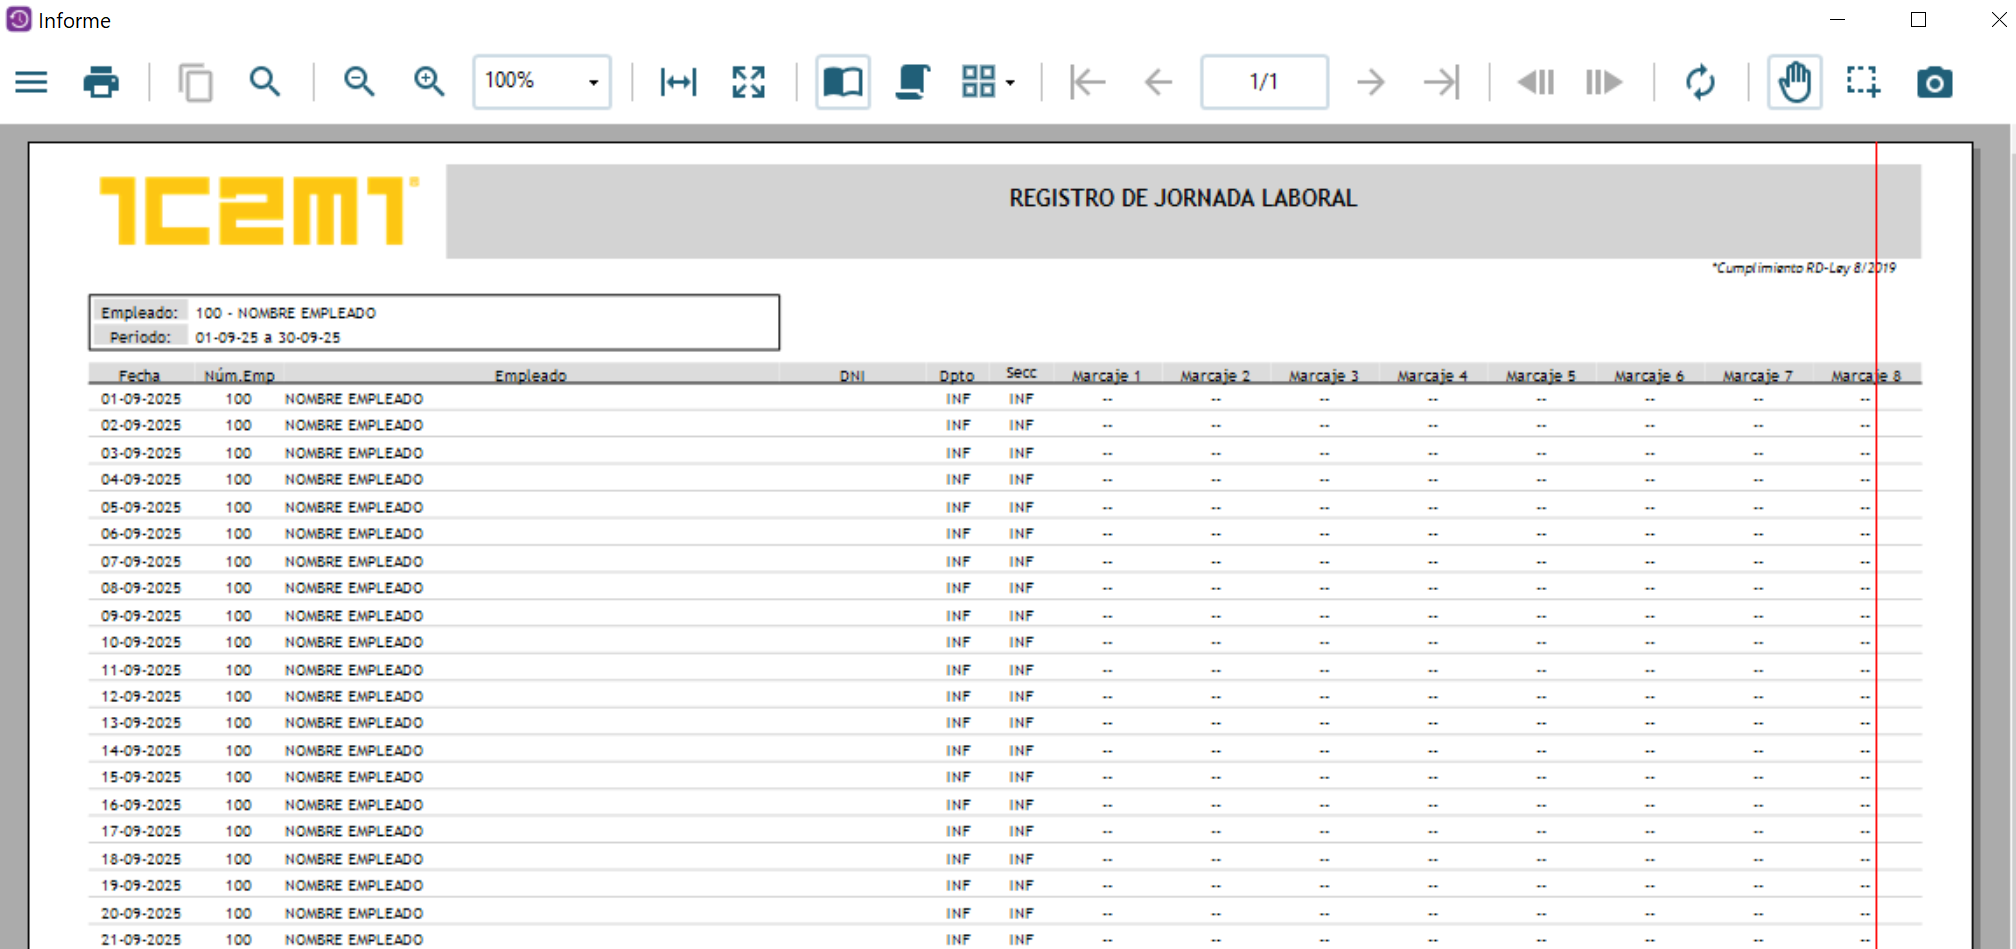Click the date 05-09-2025
The image size is (2016, 949).
pyautogui.click(x=141, y=507)
